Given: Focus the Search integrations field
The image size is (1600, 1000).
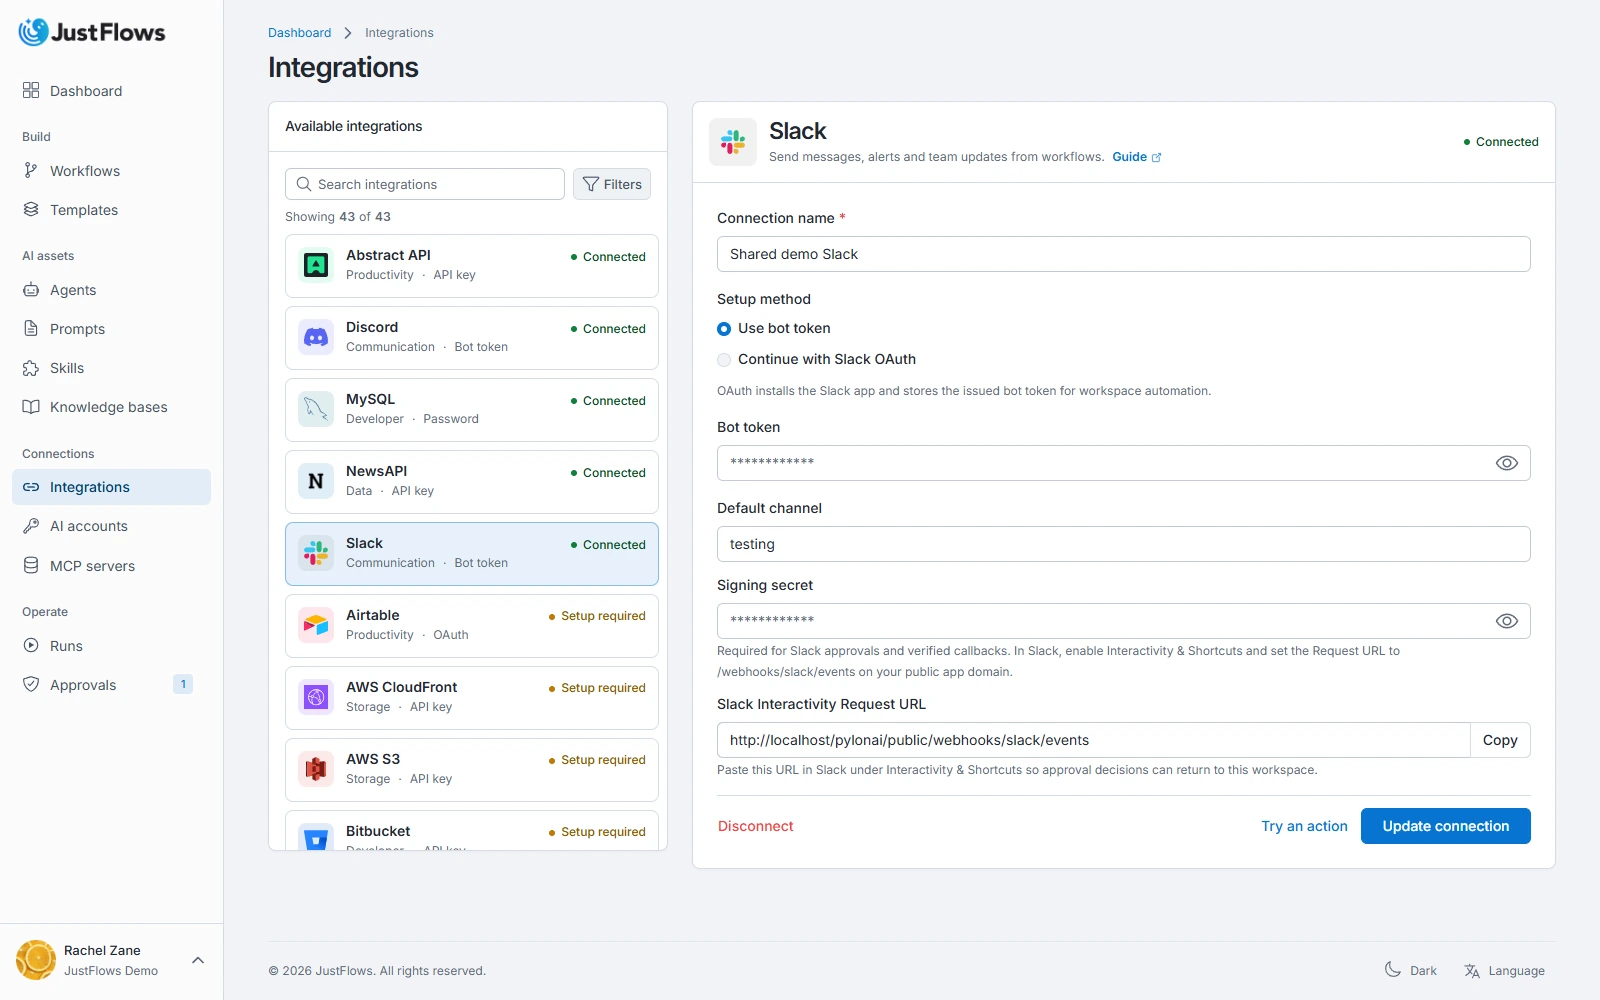Looking at the screenshot, I should pyautogui.click(x=425, y=184).
